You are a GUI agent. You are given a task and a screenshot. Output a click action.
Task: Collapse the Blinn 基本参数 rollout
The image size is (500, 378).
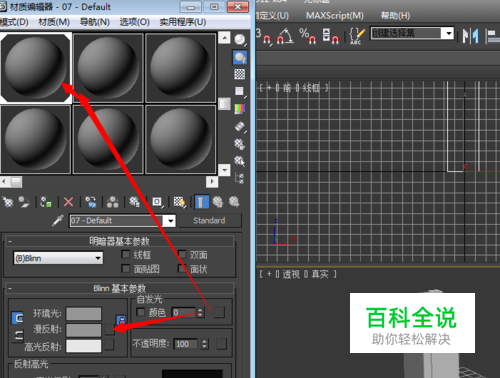[x=10, y=288]
